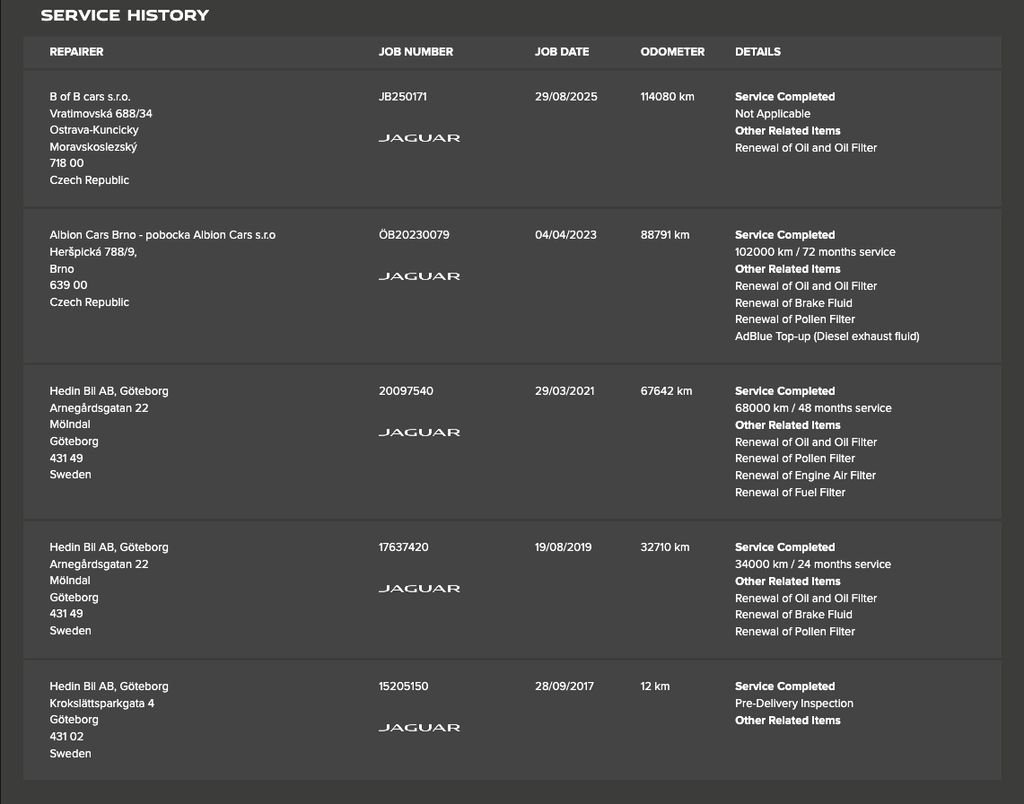Click the Pre-Delivery Inspection text
The height and width of the screenshot is (804, 1024).
click(793, 703)
